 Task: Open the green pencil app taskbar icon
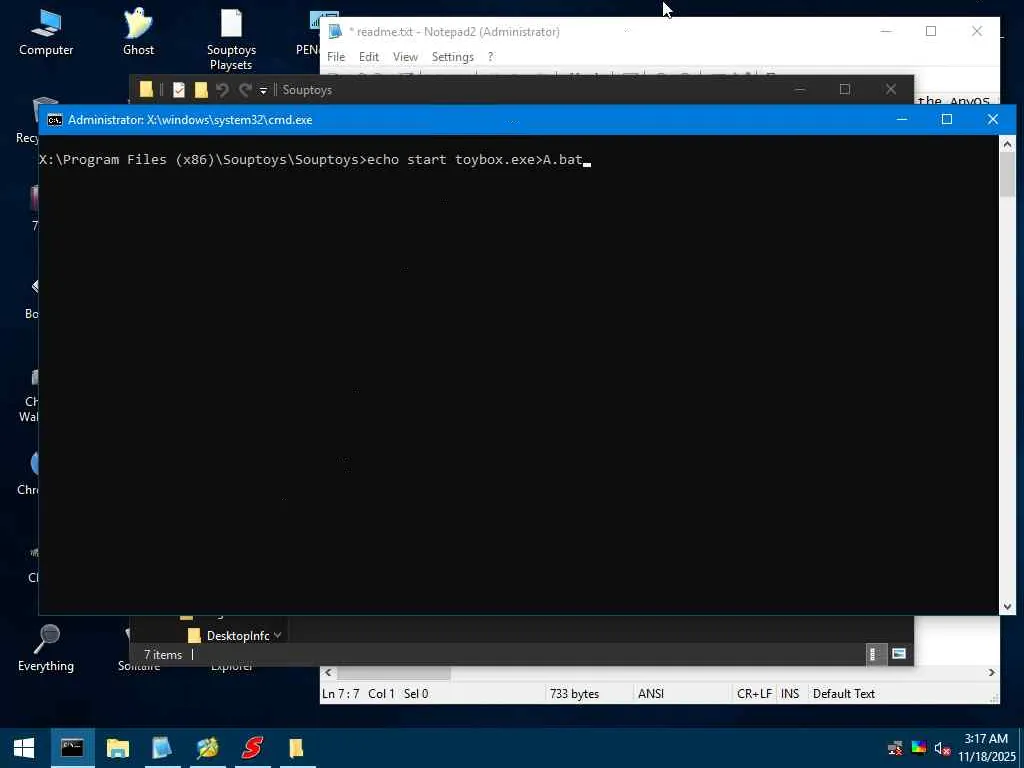pyautogui.click(x=207, y=748)
